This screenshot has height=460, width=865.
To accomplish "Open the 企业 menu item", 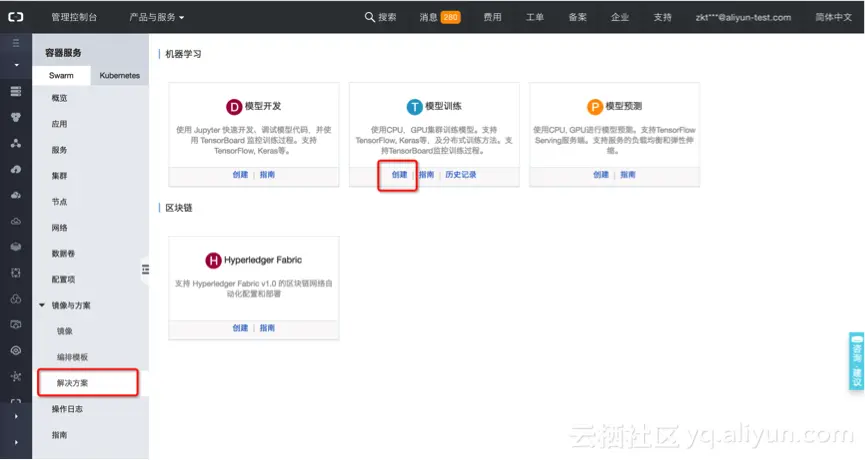I will [x=620, y=17].
